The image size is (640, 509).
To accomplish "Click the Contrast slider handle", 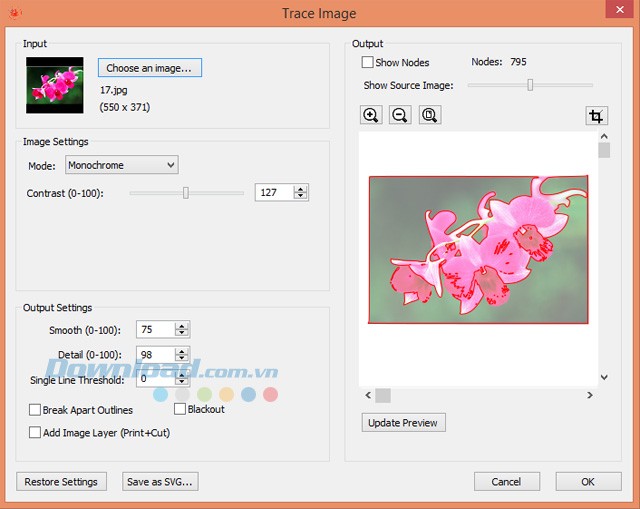I will [186, 193].
